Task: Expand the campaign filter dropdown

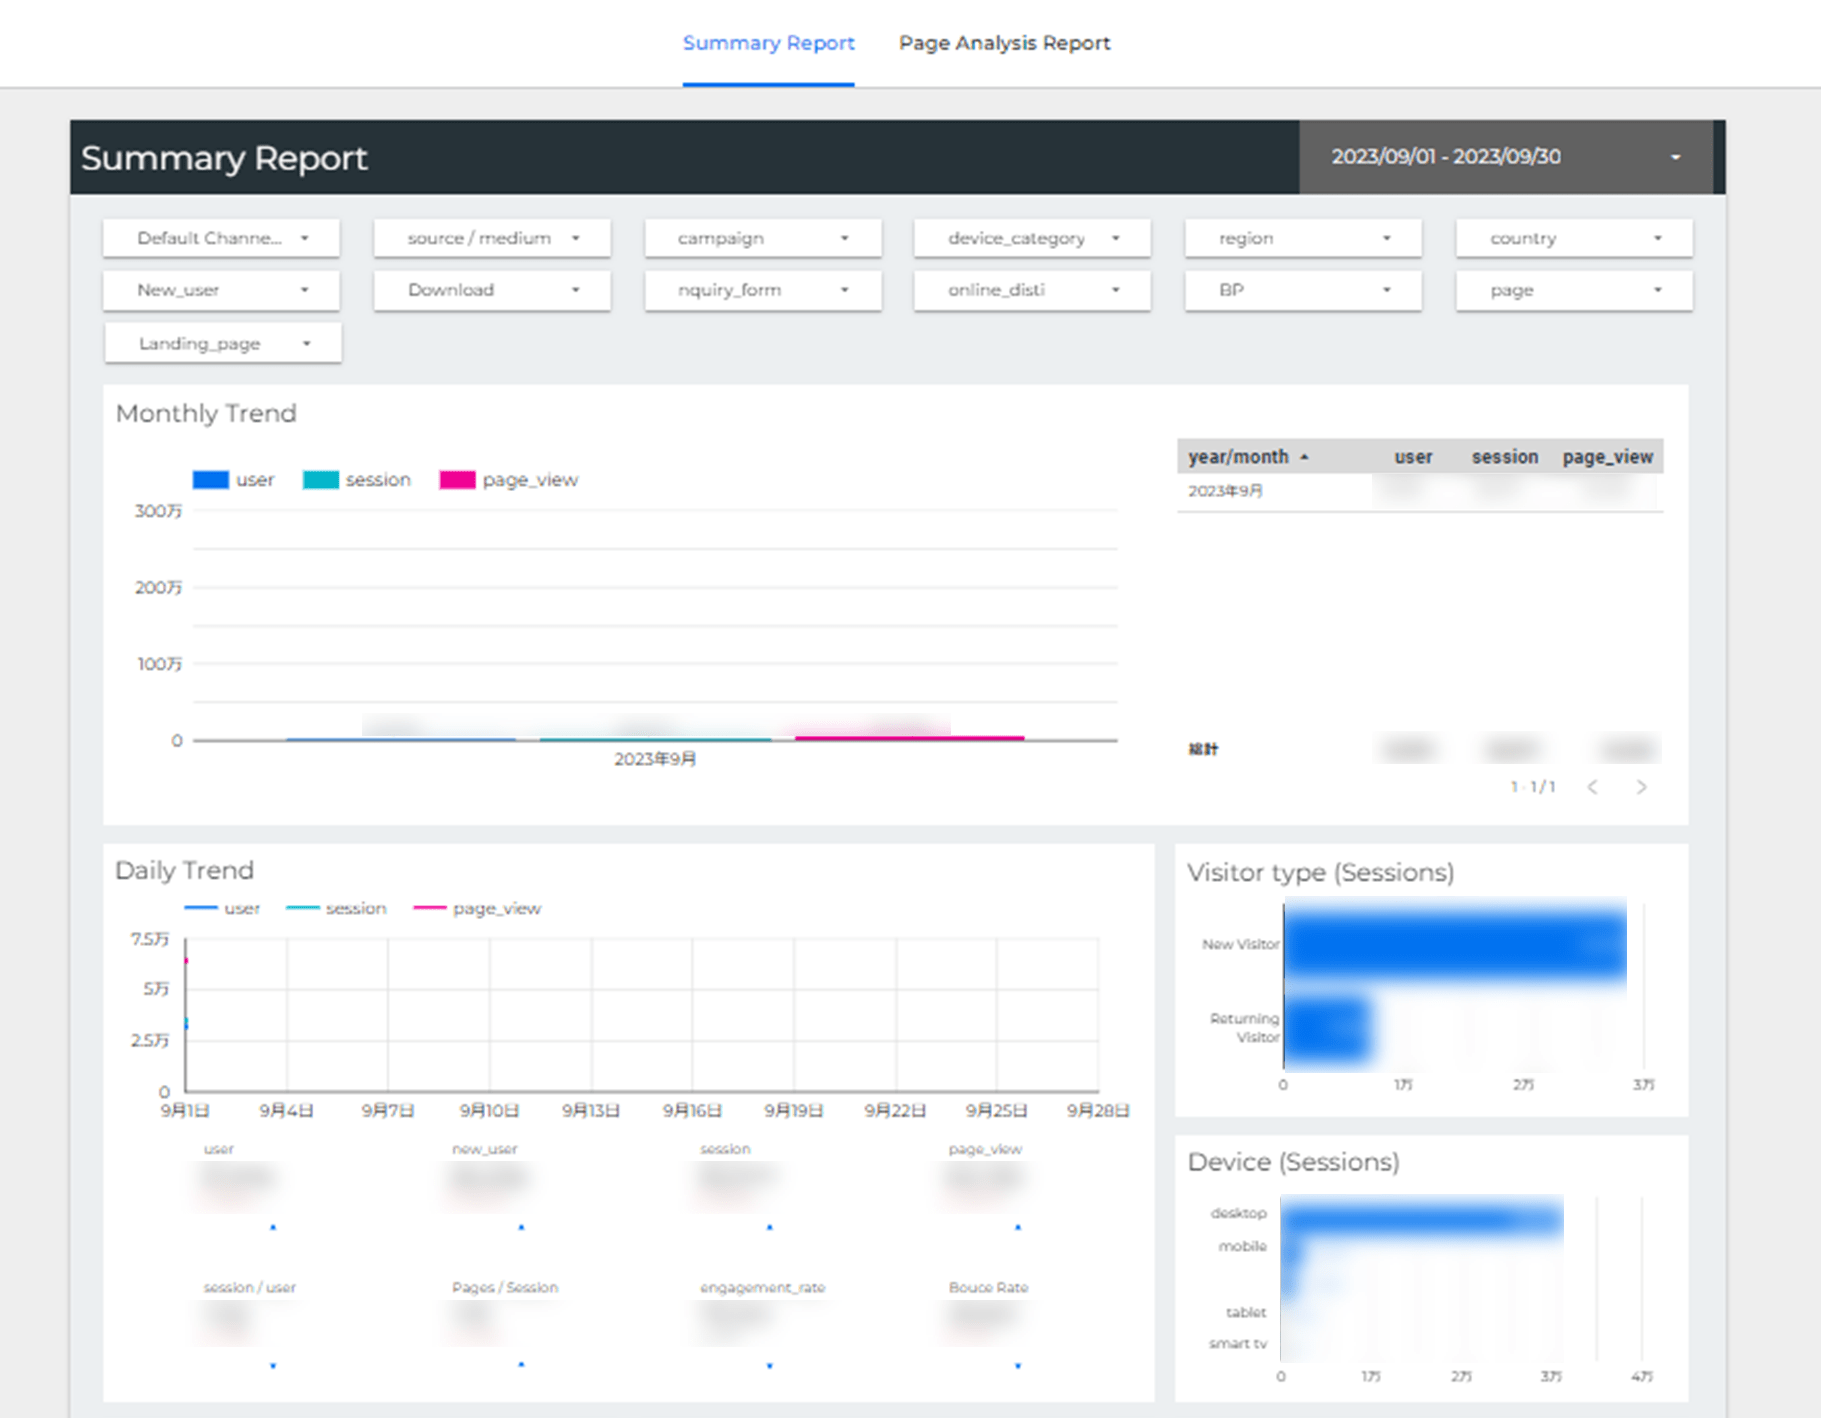Action: pos(762,238)
